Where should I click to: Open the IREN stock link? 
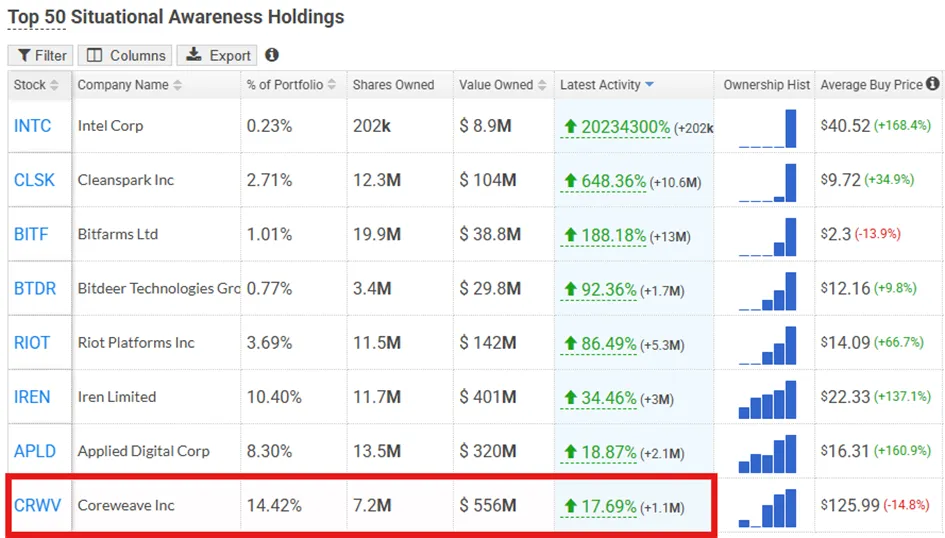pos(32,397)
